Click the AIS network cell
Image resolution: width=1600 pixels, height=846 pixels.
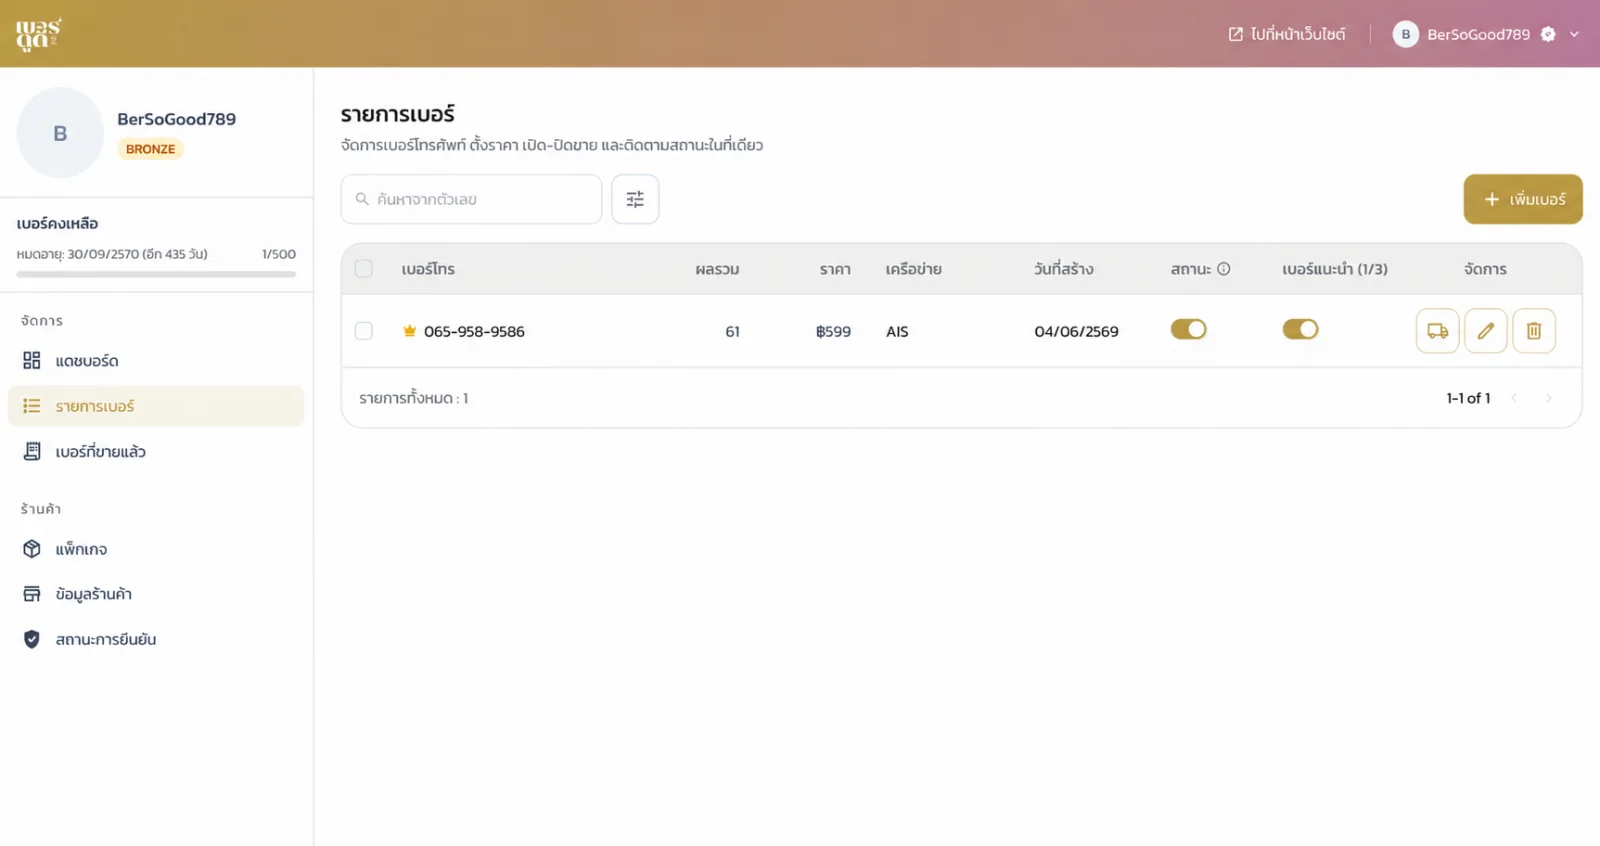(x=897, y=331)
